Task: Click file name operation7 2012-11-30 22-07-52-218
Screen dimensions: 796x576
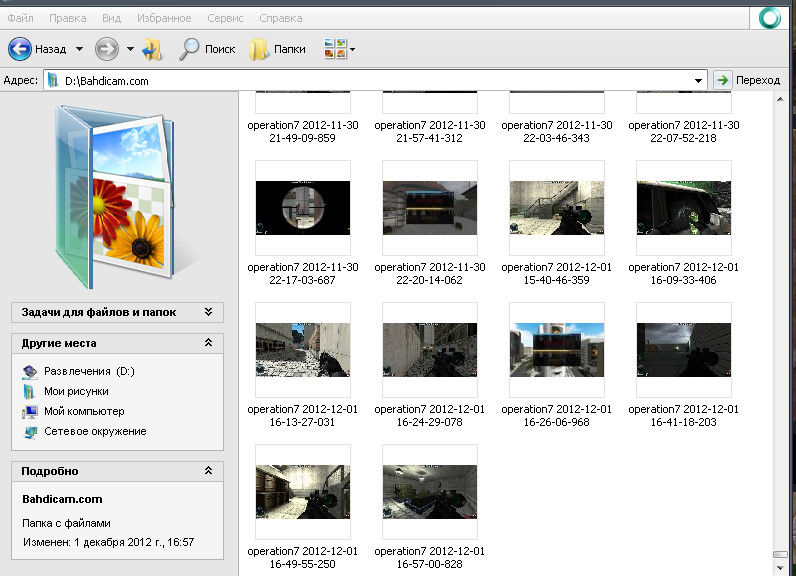Action: tap(683, 131)
